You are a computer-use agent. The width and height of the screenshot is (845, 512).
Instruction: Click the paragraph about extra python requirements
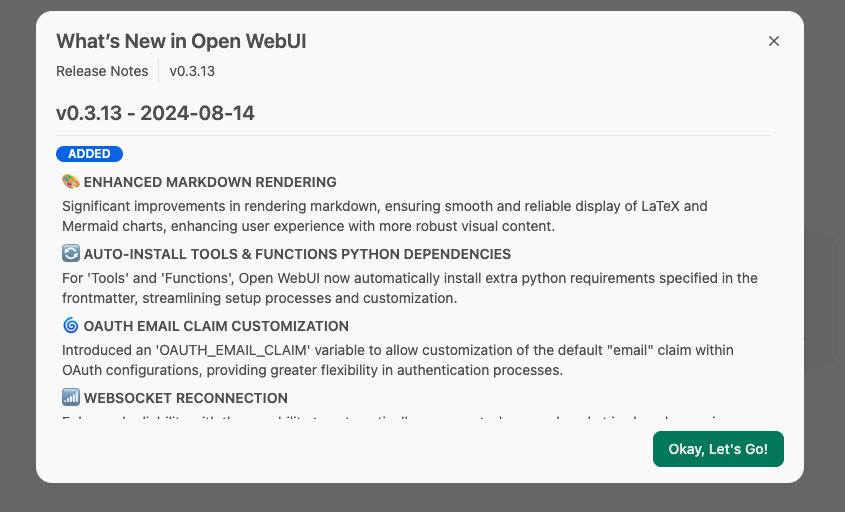(409, 288)
